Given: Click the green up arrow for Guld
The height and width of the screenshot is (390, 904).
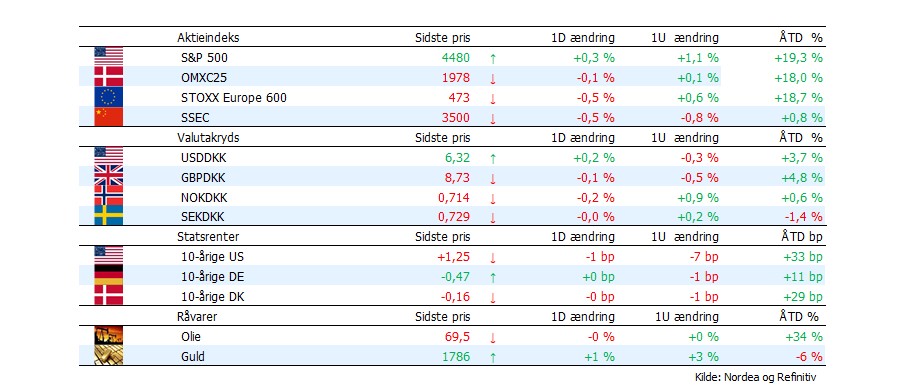Looking at the screenshot, I should point(492,357).
